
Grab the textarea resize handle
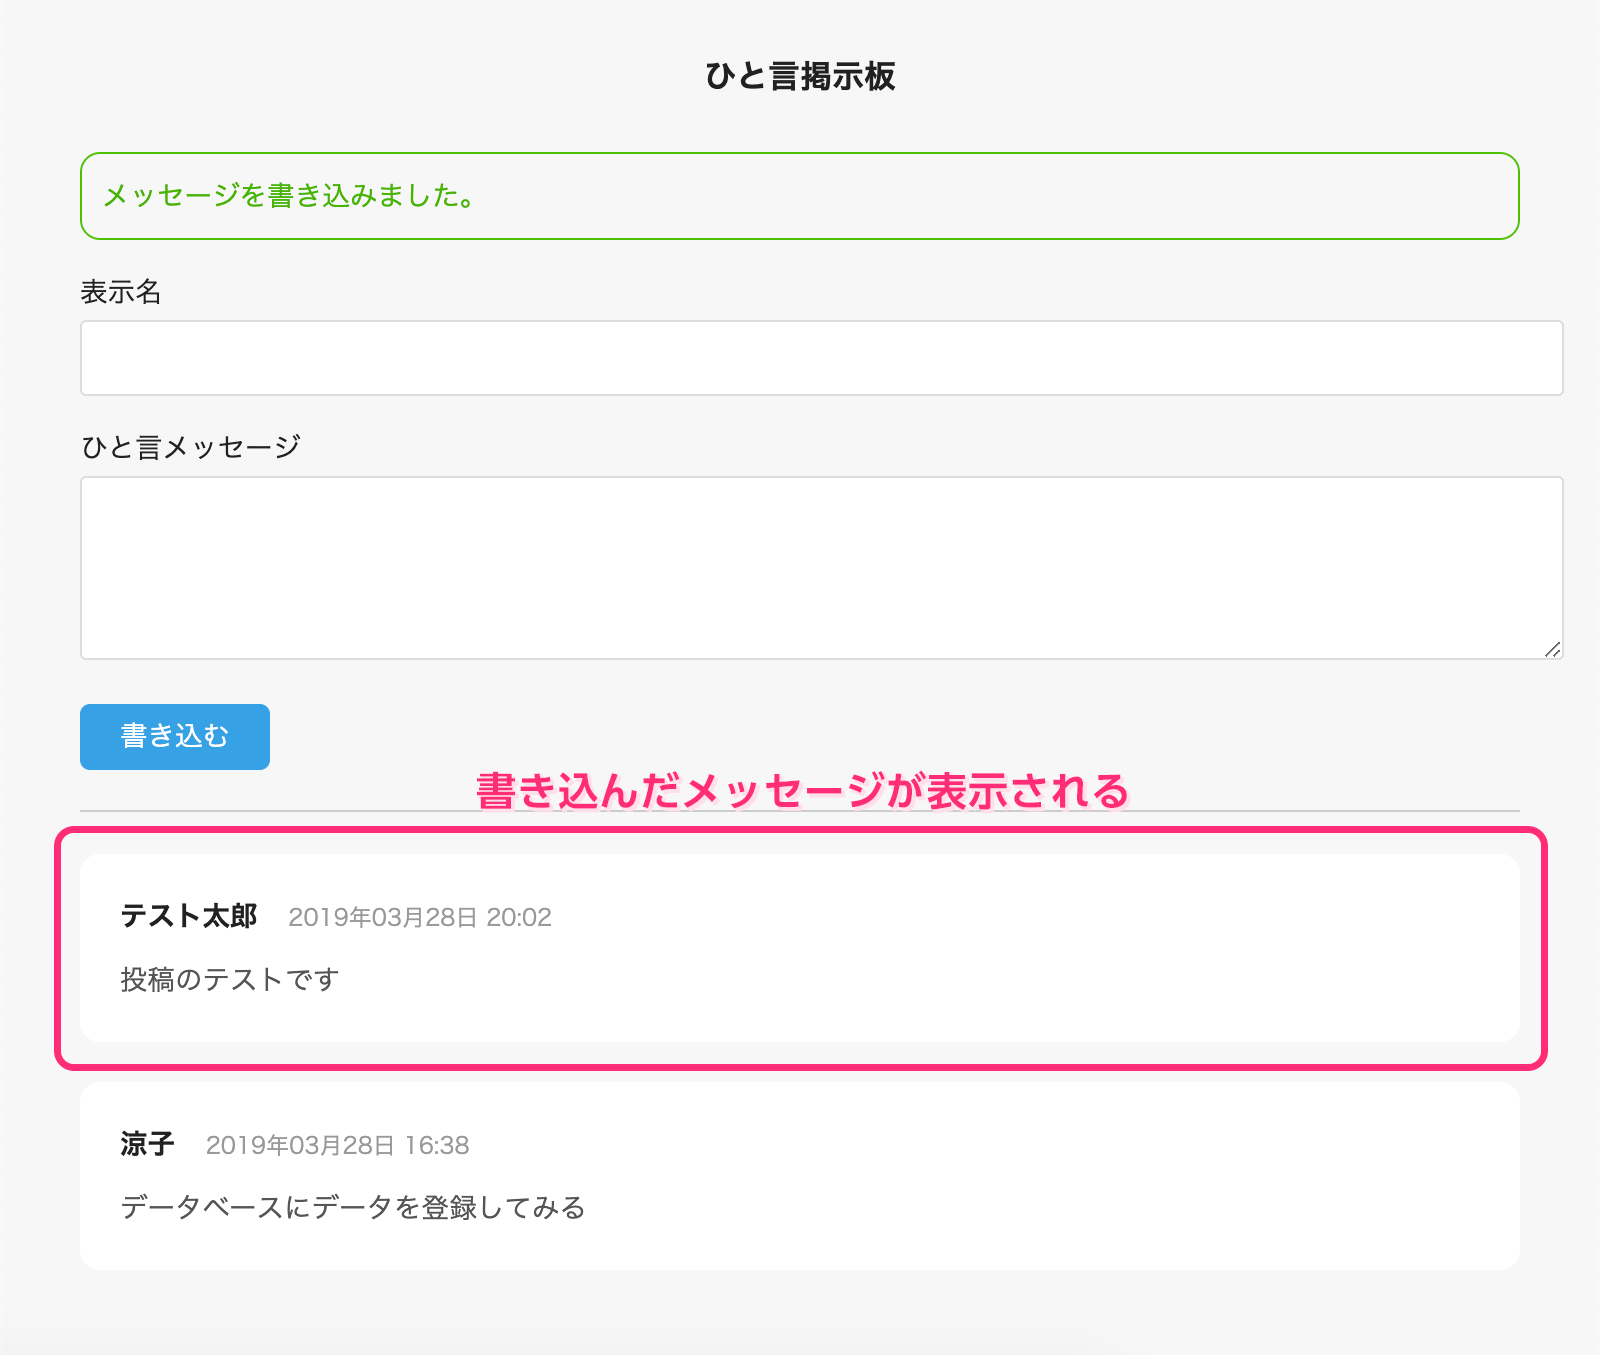(1552, 649)
